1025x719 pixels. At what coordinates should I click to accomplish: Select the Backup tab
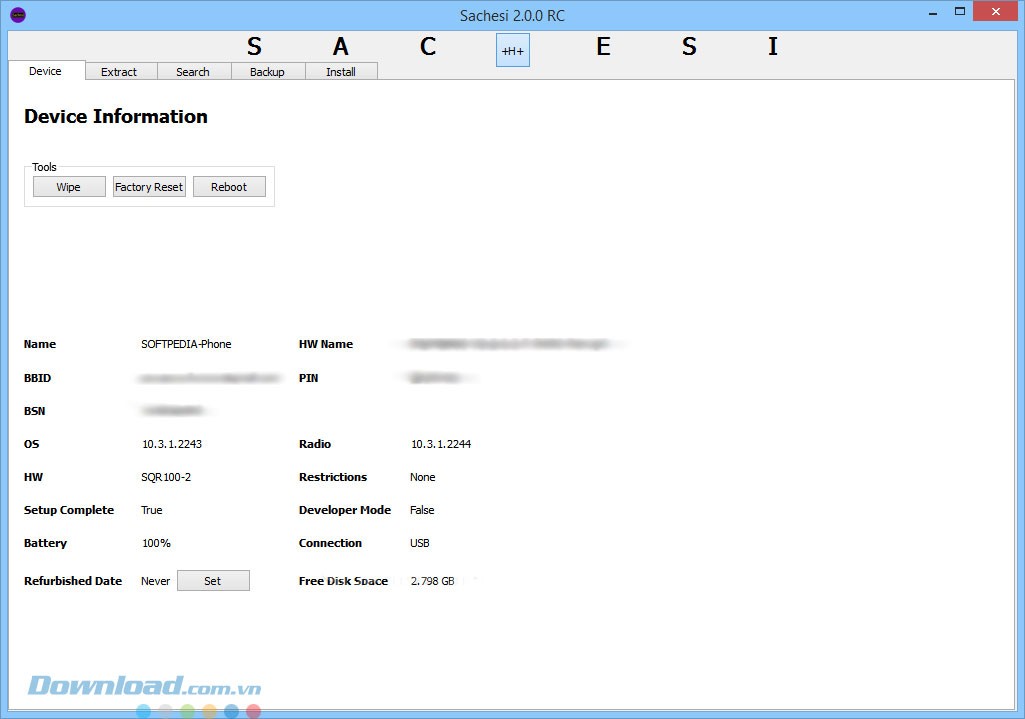267,72
